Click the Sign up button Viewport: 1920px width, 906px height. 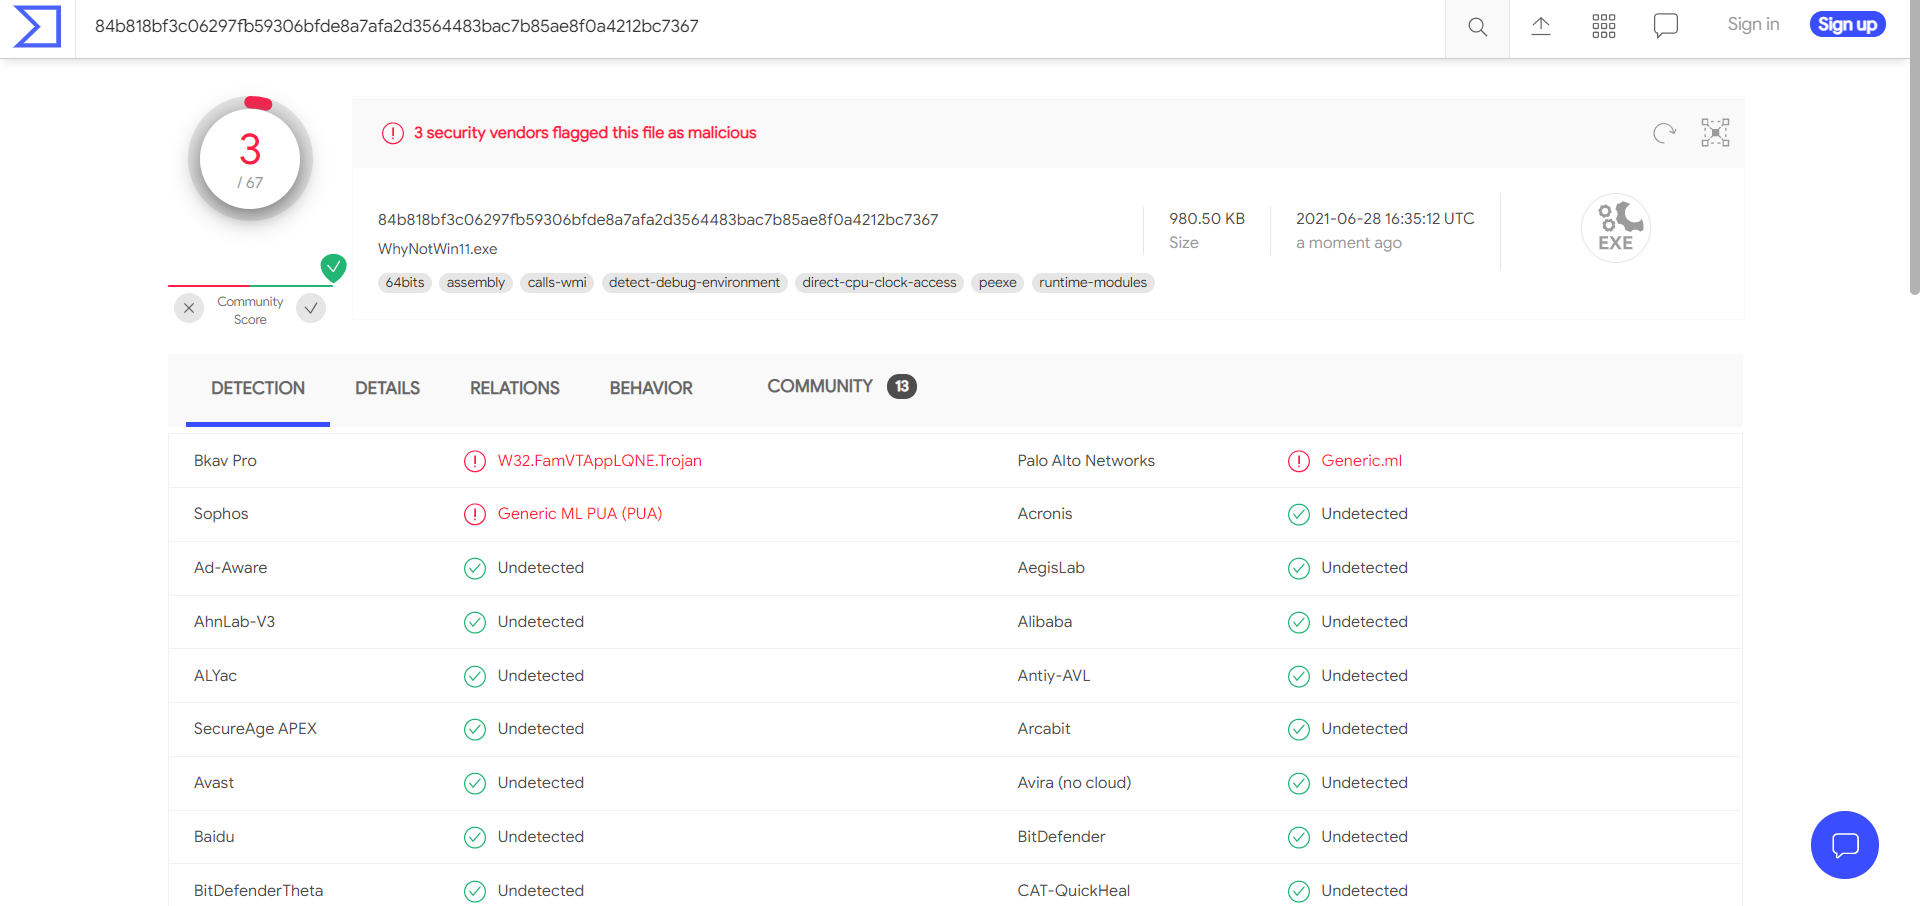[1847, 24]
